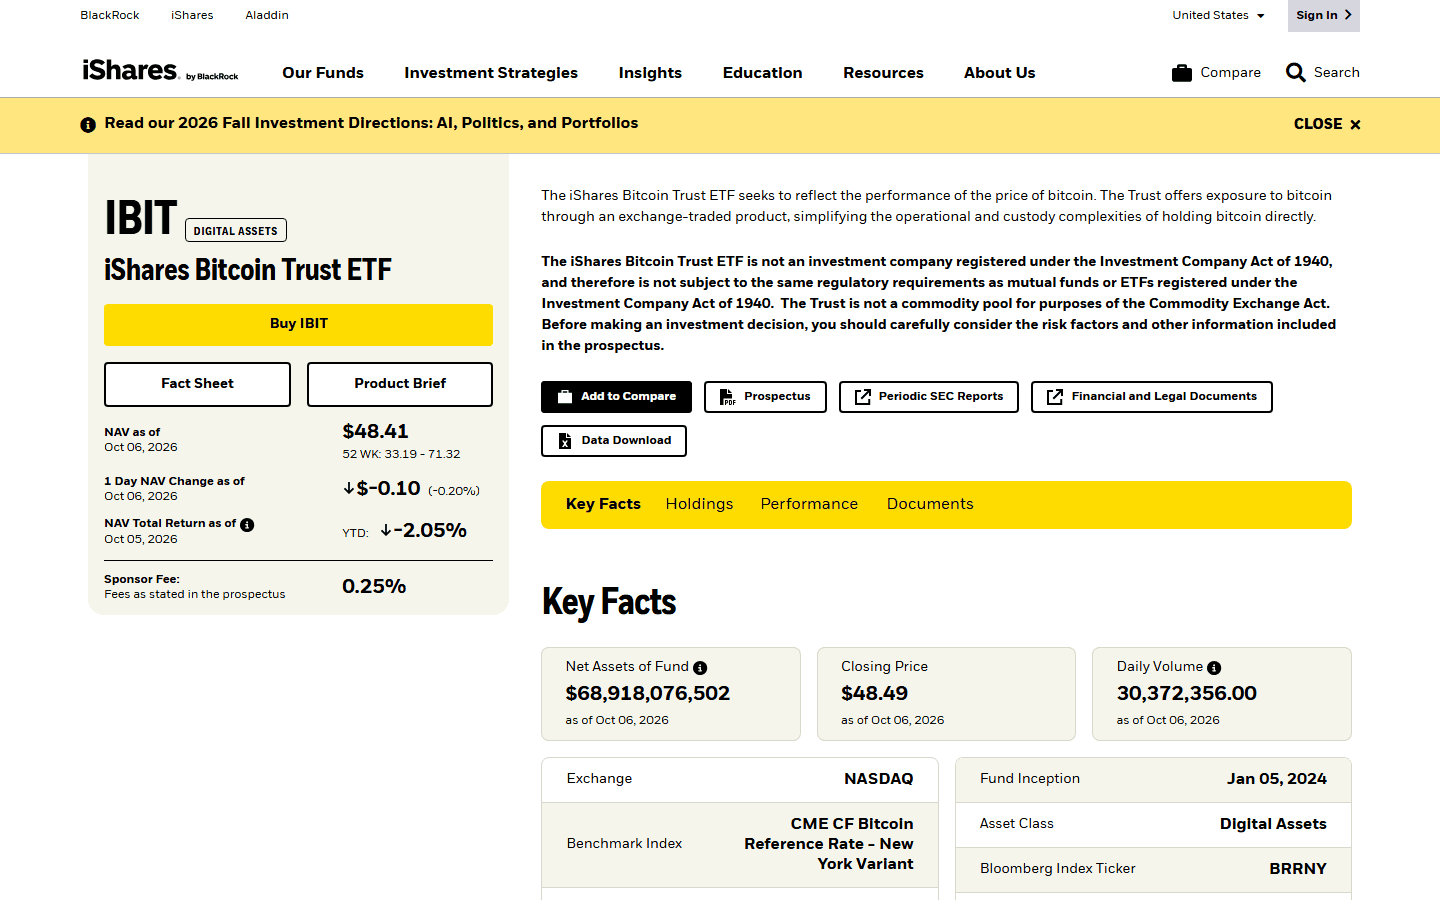Screen dimensions: 1440x900
Task: Switch to the Performance tab
Action: click(809, 504)
